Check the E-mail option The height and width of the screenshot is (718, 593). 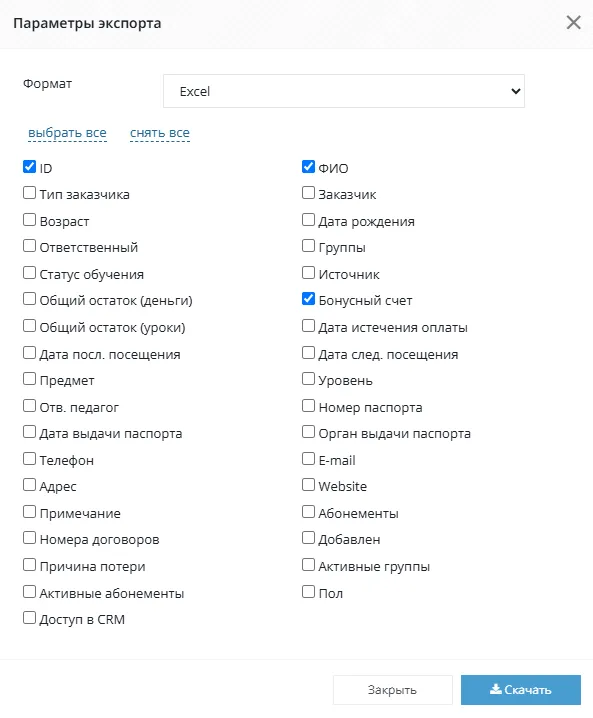(x=309, y=458)
